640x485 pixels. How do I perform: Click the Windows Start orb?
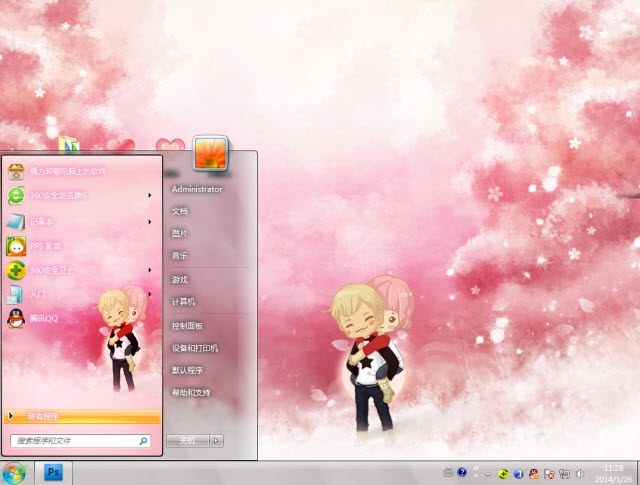[x=14, y=474]
